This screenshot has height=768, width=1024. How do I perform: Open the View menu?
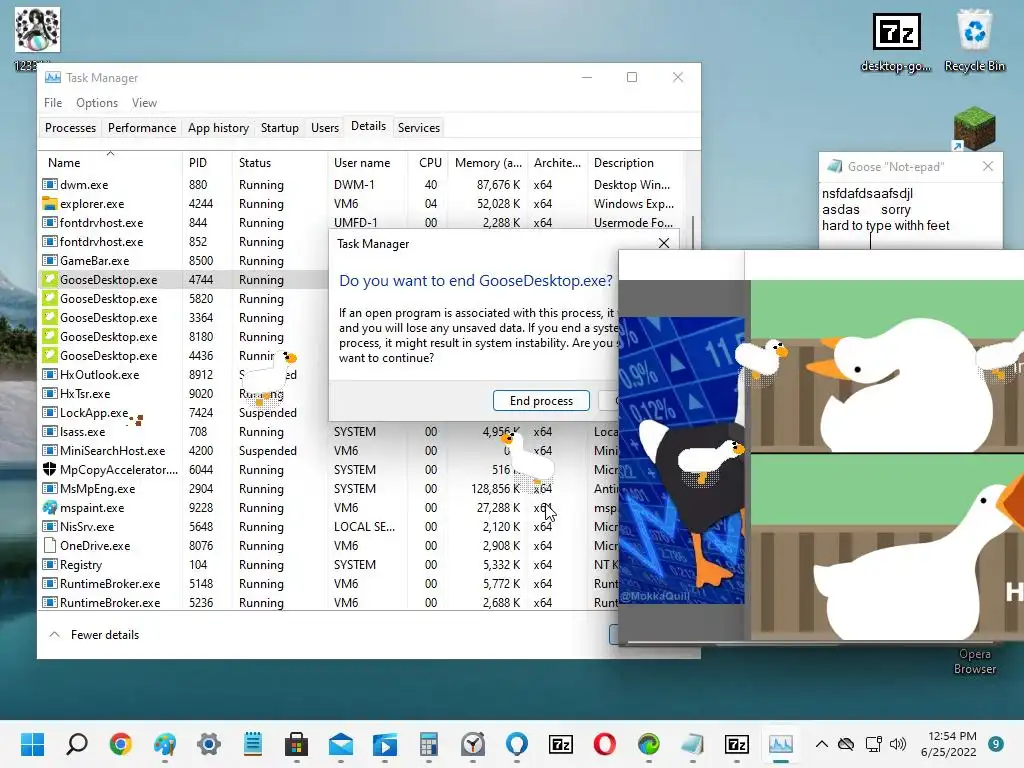144,103
